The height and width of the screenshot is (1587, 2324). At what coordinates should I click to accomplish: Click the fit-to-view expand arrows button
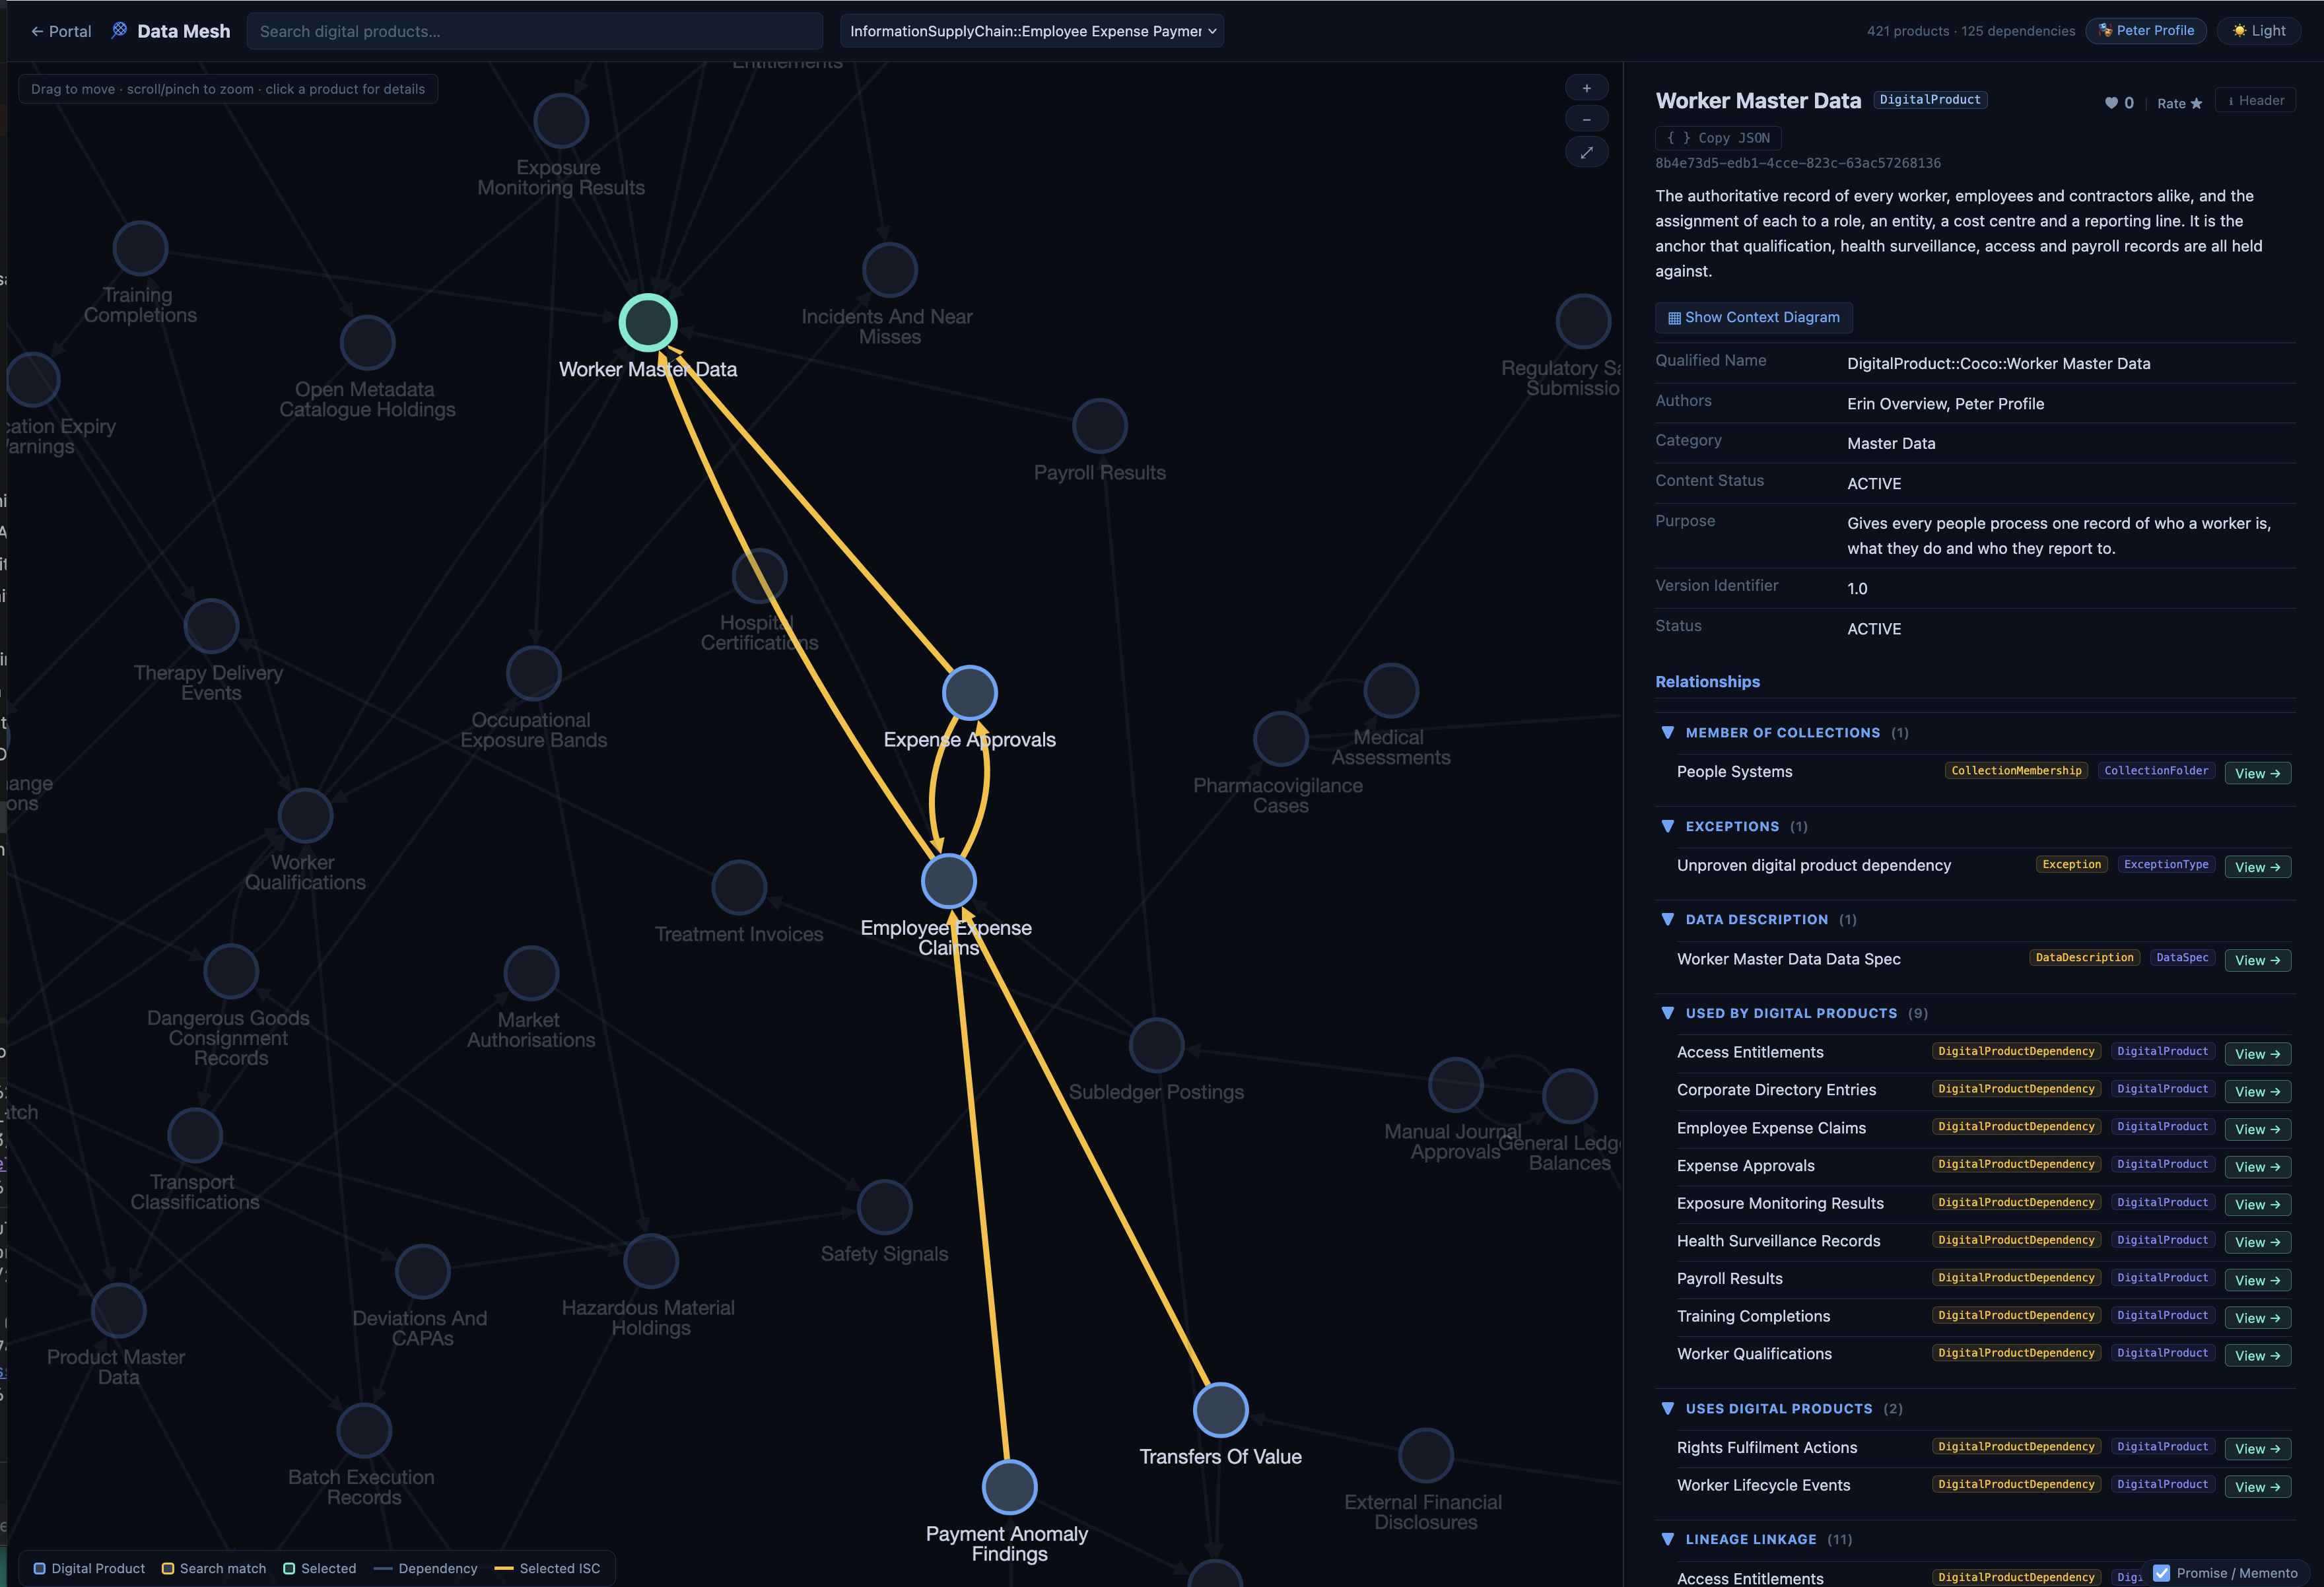[1586, 152]
